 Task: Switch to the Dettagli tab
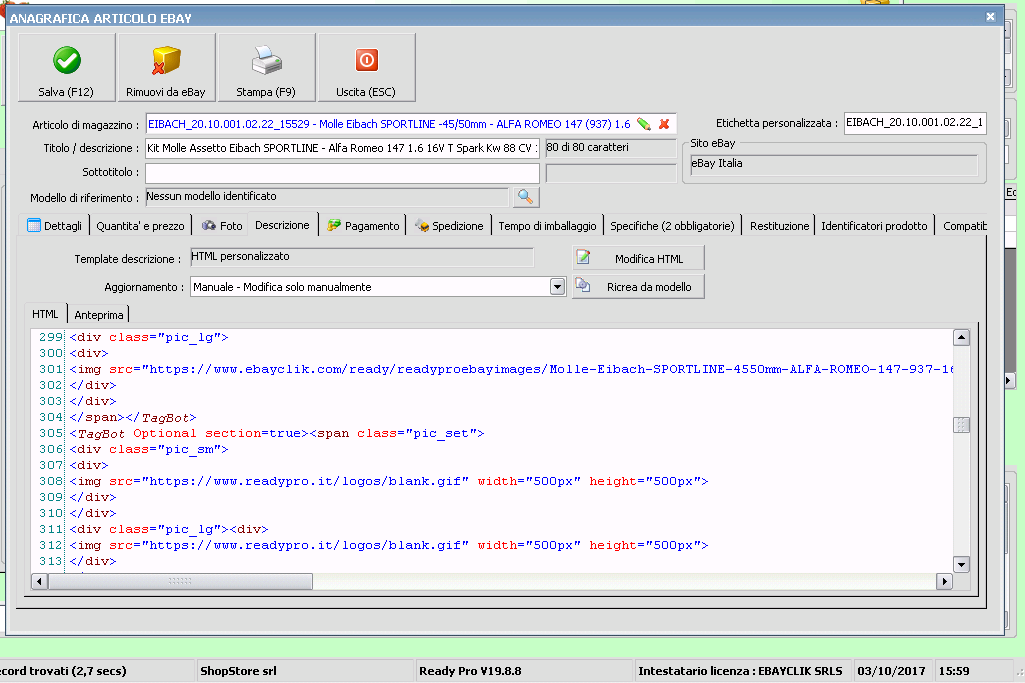[56, 226]
